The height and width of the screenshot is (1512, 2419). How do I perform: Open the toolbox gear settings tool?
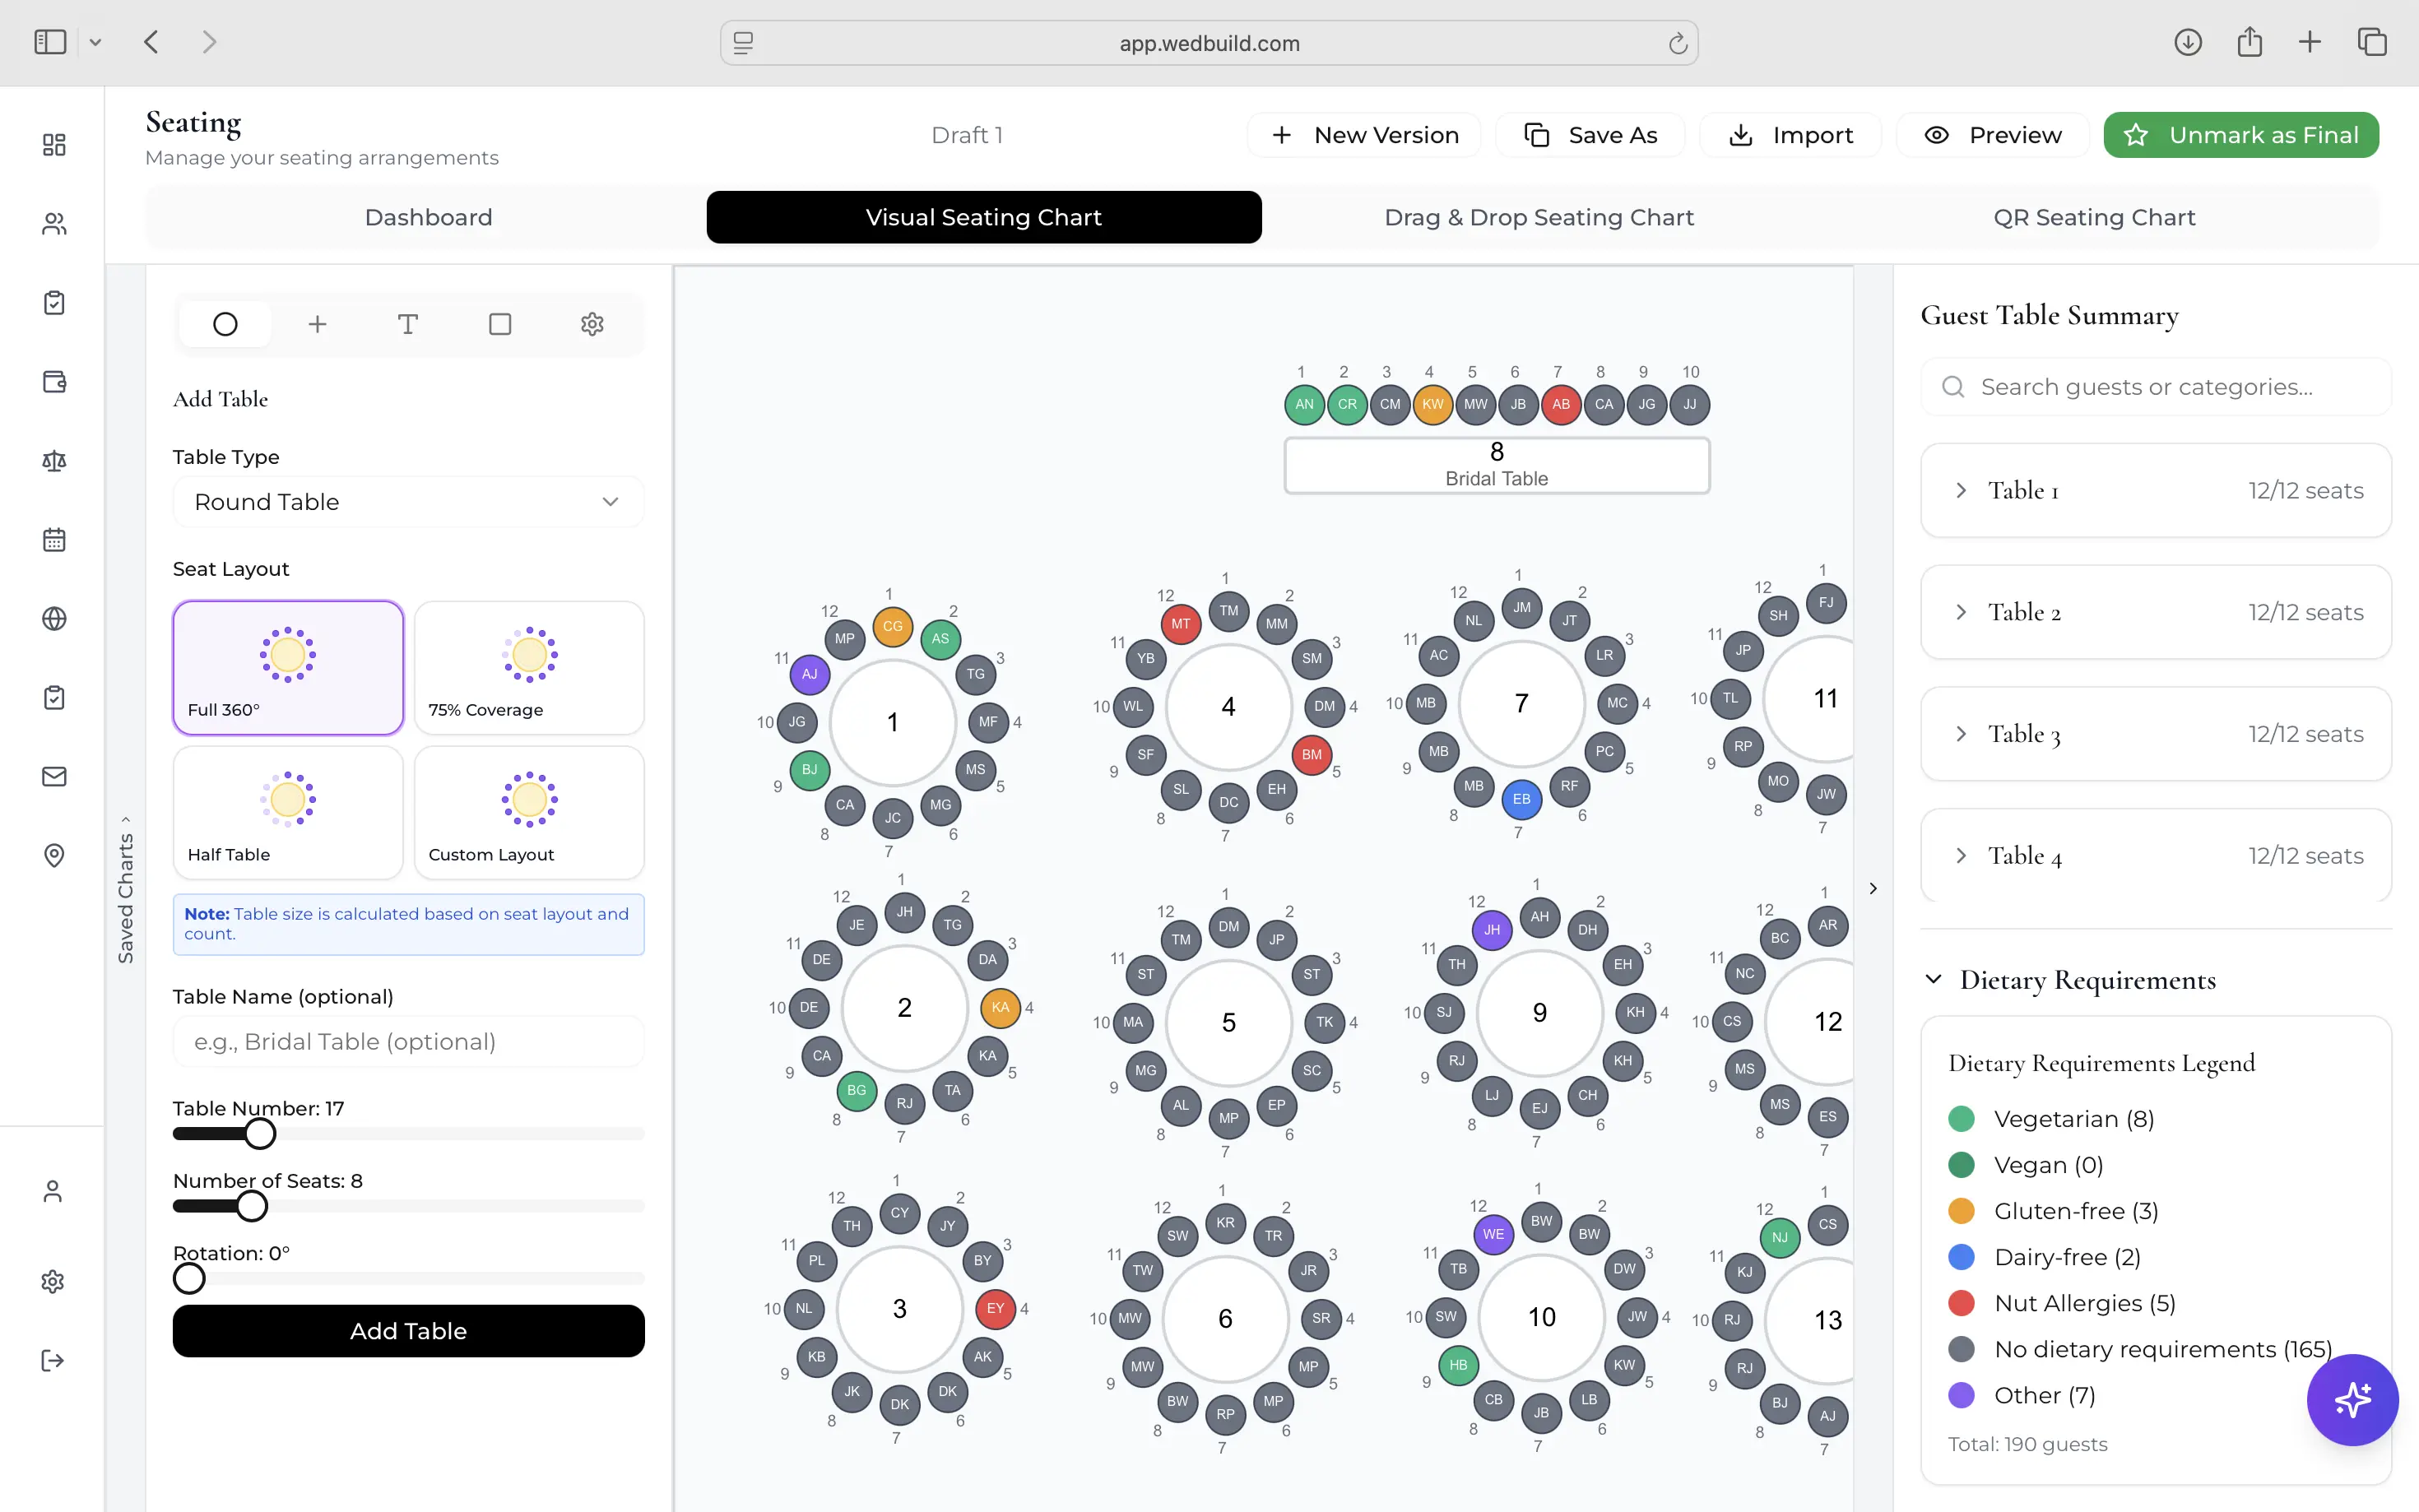pos(592,324)
